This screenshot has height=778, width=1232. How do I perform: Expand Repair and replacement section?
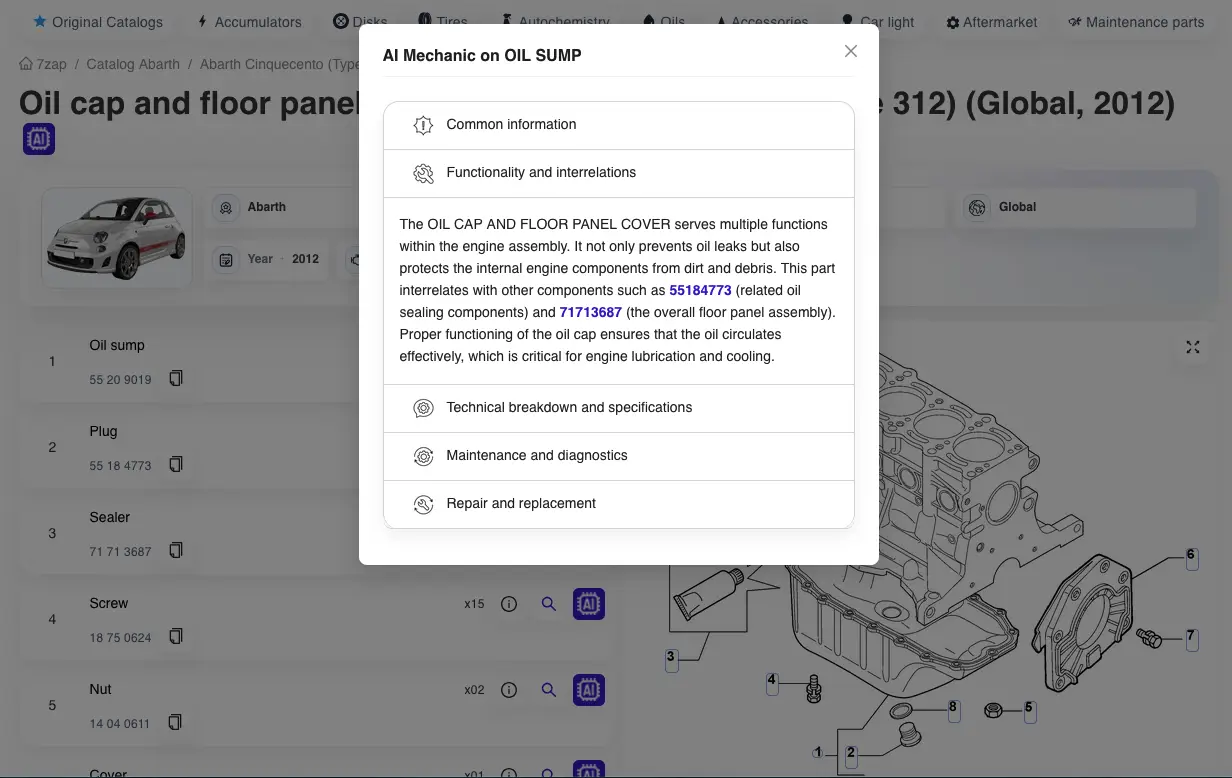[618, 504]
